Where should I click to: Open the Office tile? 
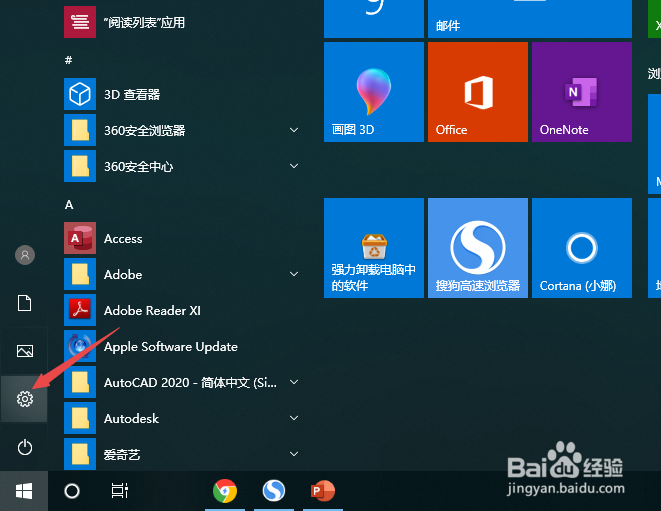pyautogui.click(x=478, y=92)
